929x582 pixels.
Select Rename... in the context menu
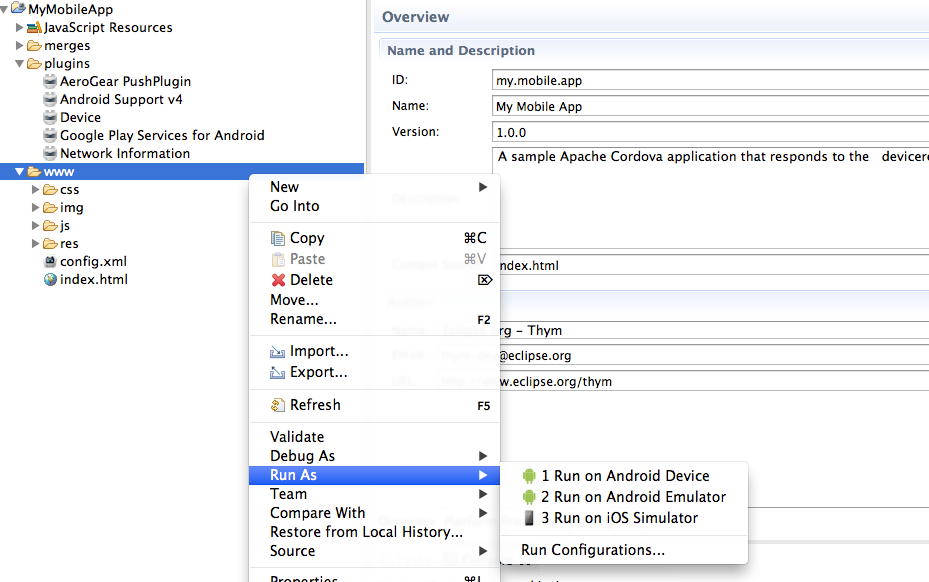(x=374, y=319)
